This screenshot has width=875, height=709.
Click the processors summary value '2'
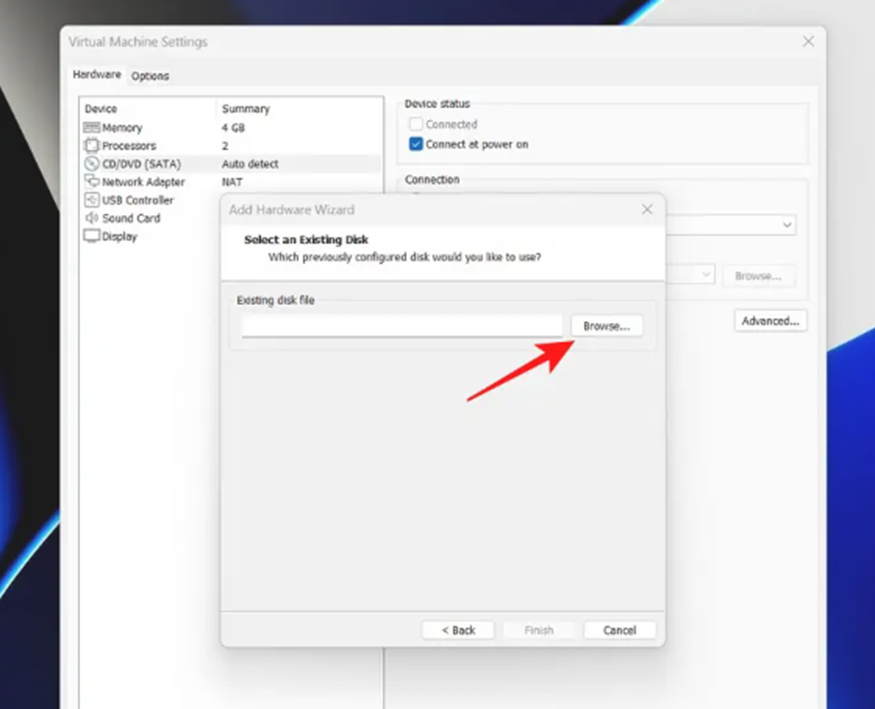click(225, 146)
